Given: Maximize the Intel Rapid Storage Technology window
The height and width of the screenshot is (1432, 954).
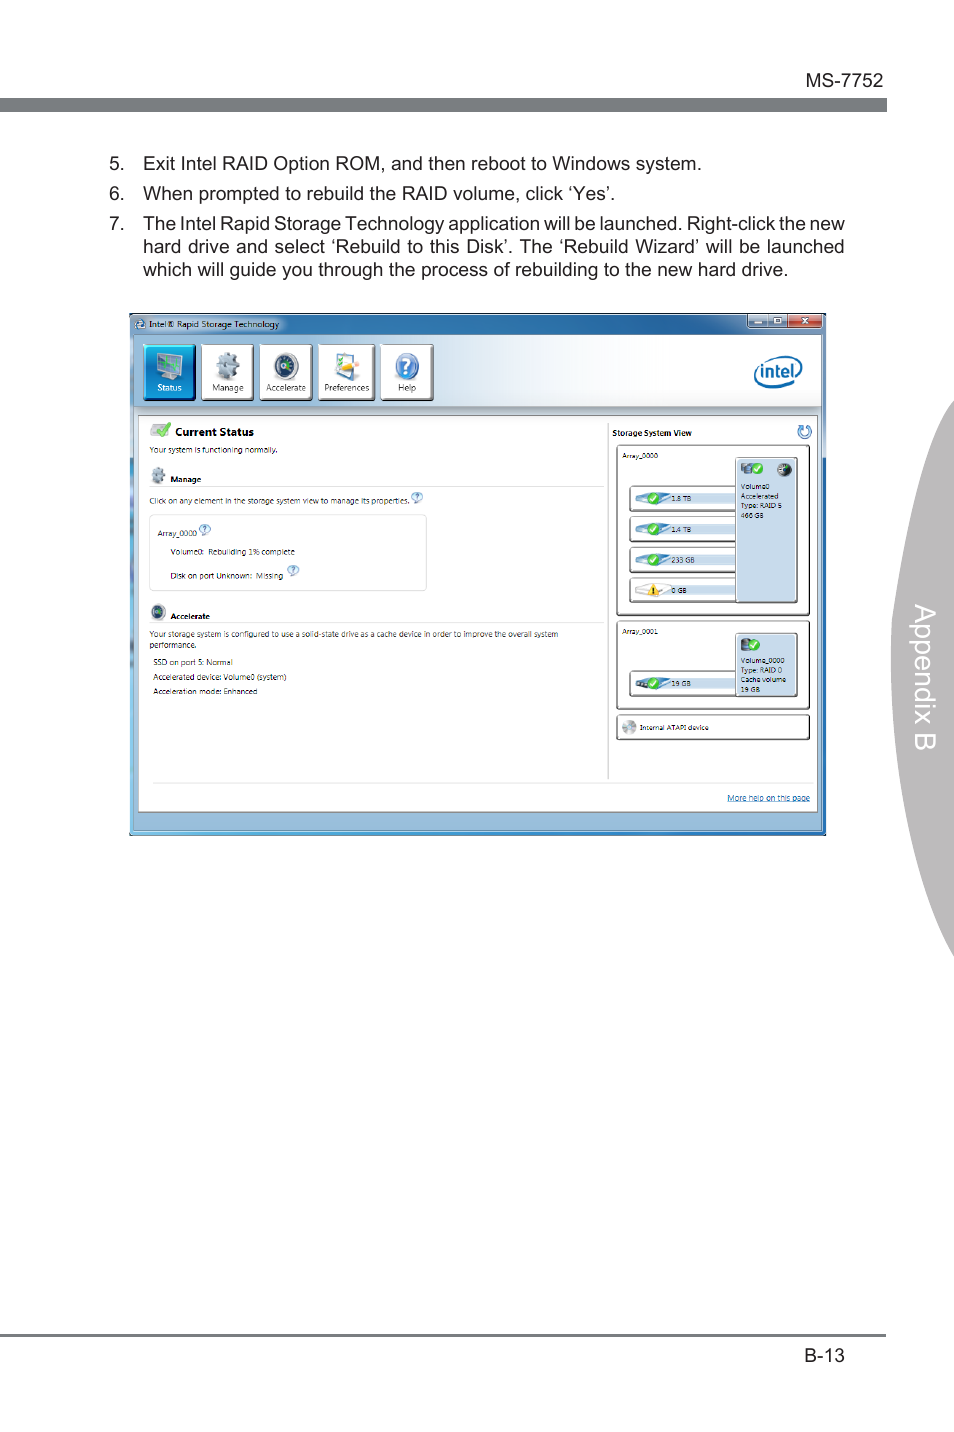Looking at the screenshot, I should (777, 321).
